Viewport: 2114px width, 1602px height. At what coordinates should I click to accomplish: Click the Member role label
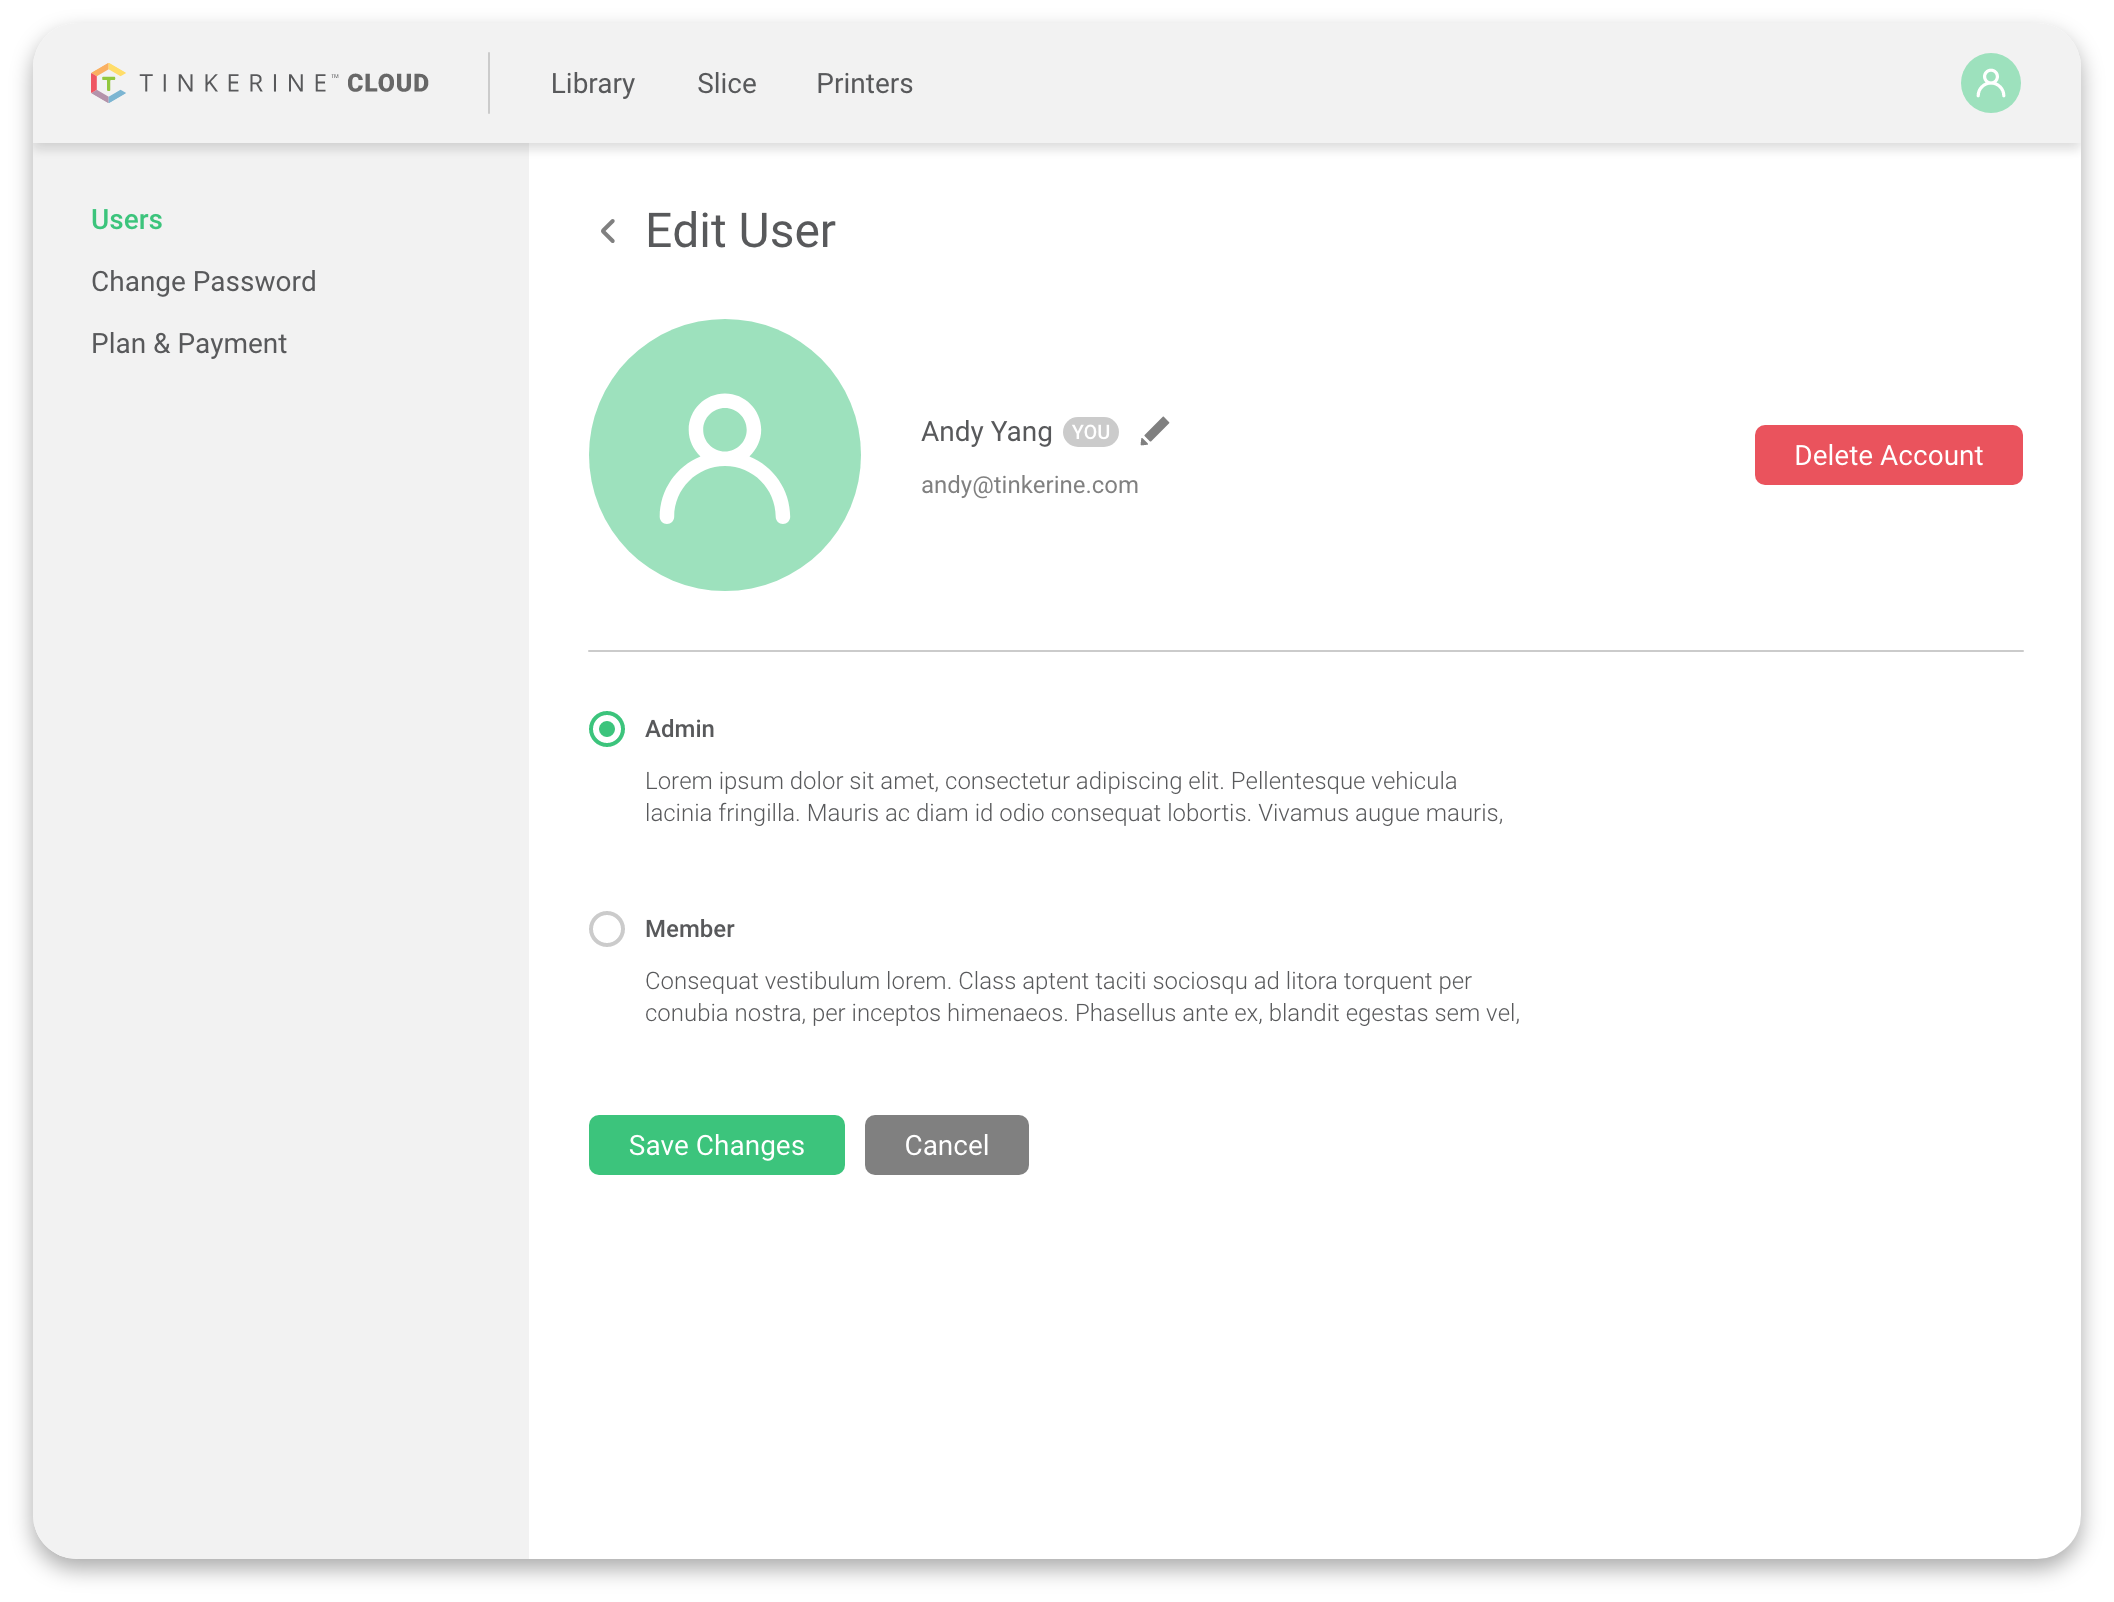click(x=689, y=929)
